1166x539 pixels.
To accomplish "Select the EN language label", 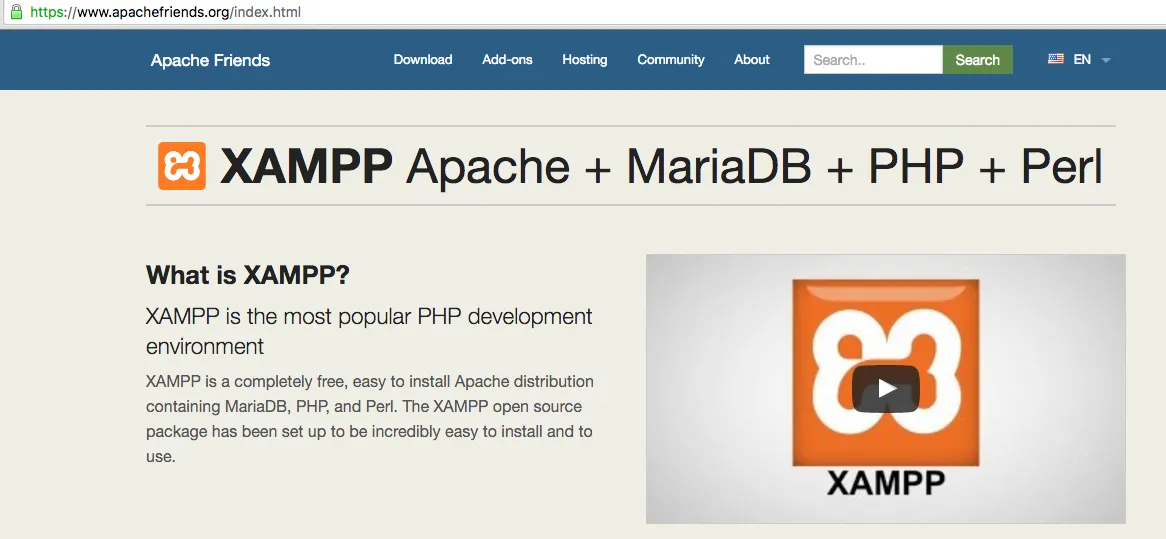I will (1082, 59).
